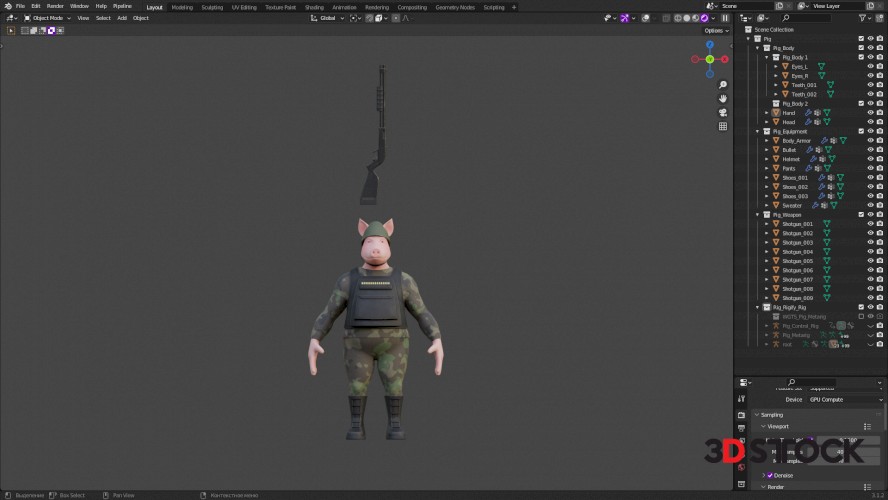Click new scene icon beside Scene
This screenshot has height=500, width=888.
coord(779,6)
